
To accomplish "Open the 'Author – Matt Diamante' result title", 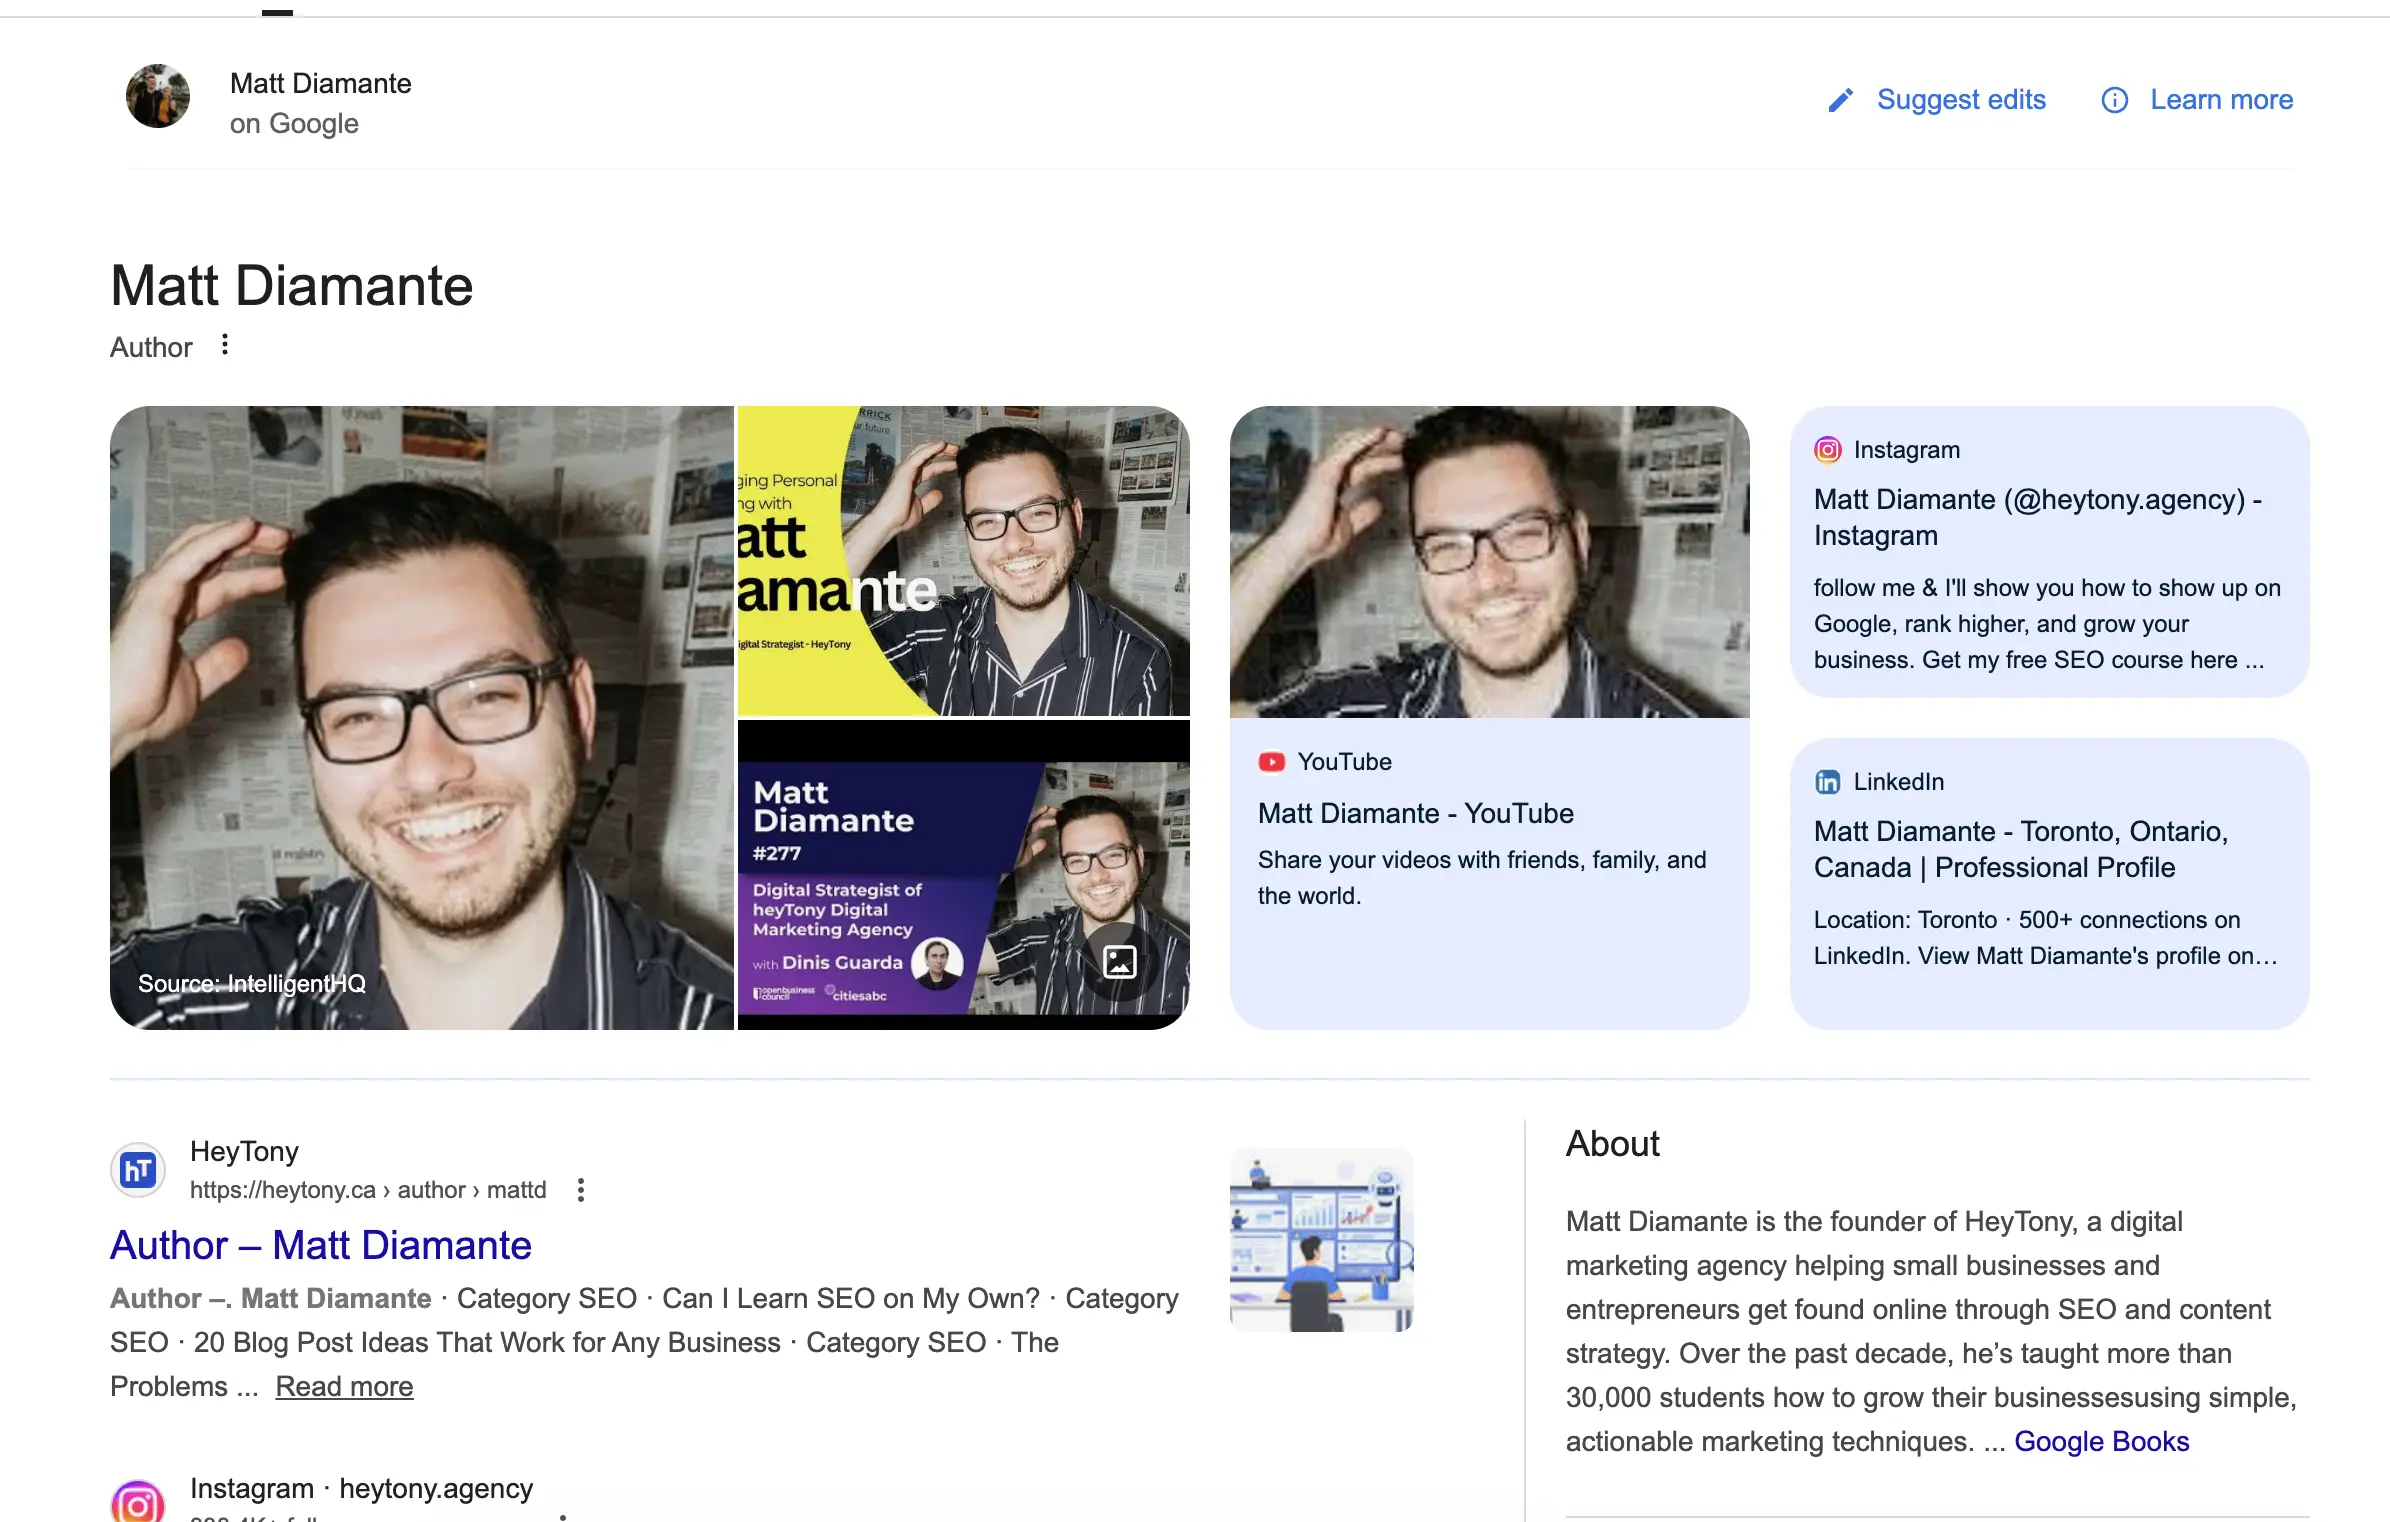I will (320, 1245).
